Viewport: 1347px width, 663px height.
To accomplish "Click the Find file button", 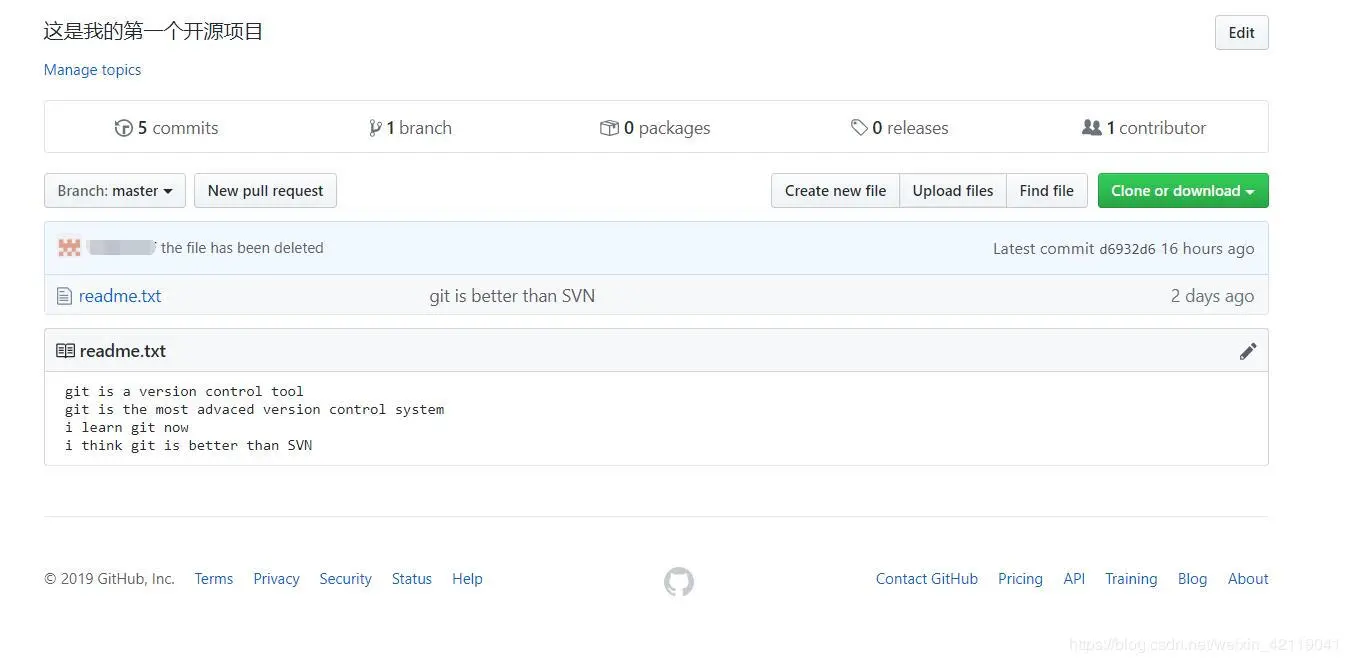I will coord(1047,191).
